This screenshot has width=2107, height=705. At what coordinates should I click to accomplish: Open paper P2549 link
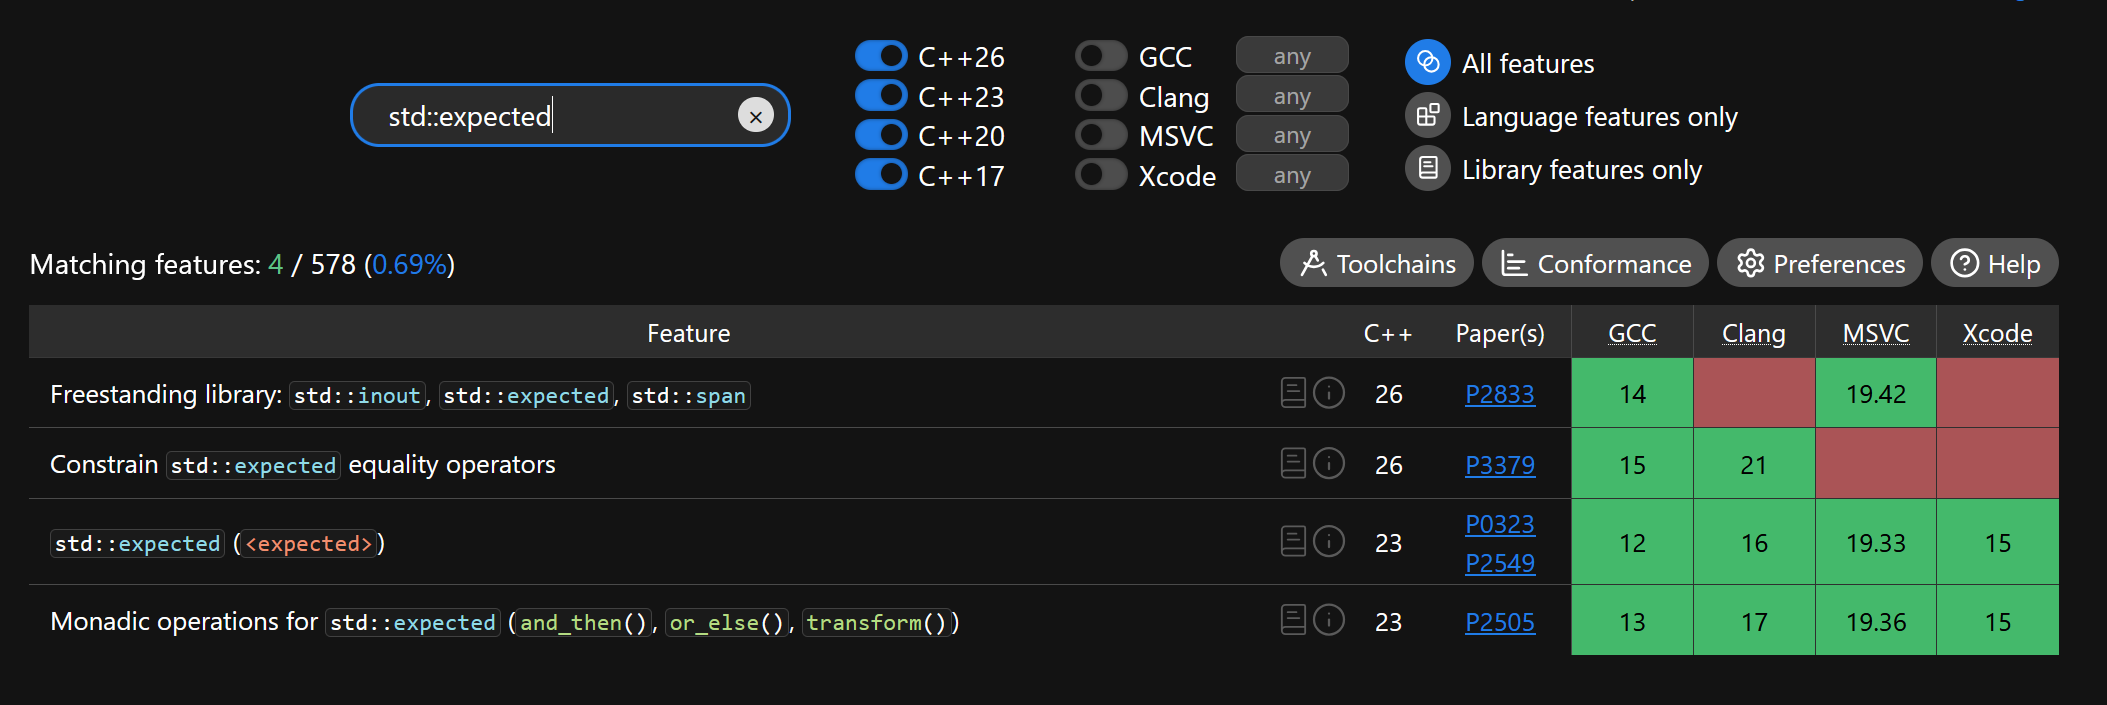pos(1500,563)
